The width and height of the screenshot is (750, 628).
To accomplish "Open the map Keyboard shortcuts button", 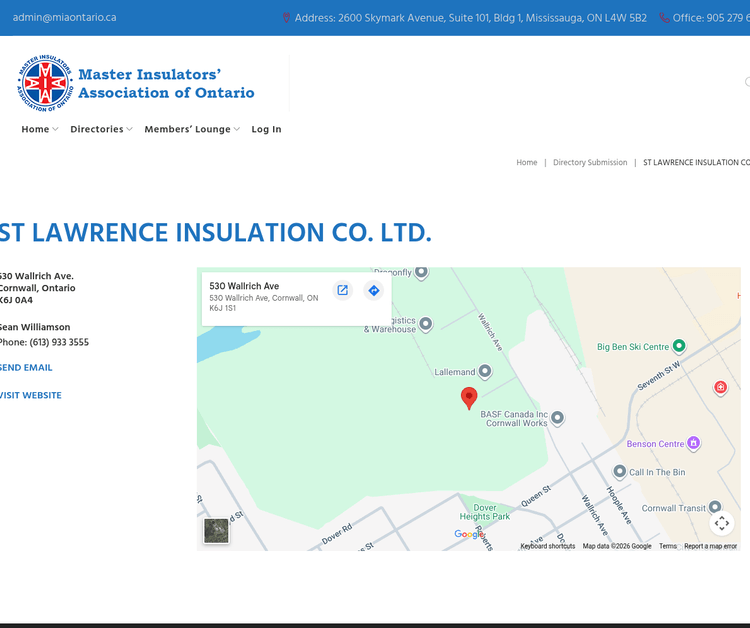I will [548, 546].
